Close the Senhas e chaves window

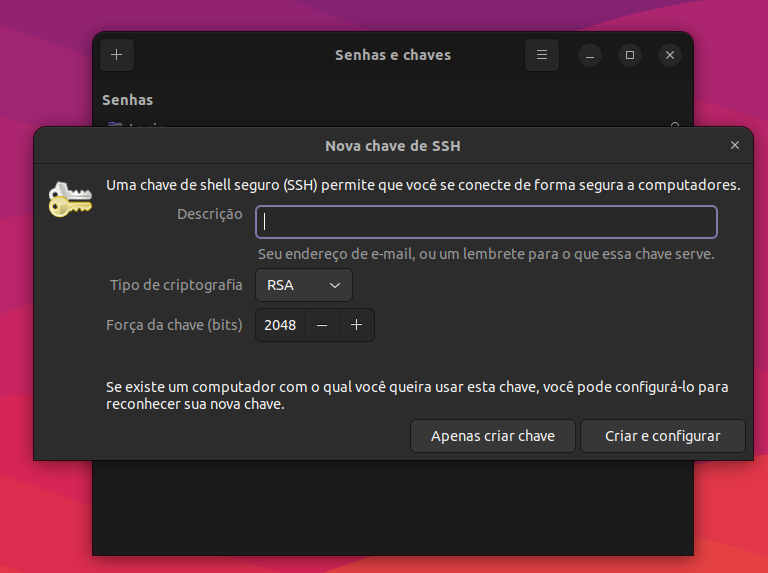coord(670,55)
